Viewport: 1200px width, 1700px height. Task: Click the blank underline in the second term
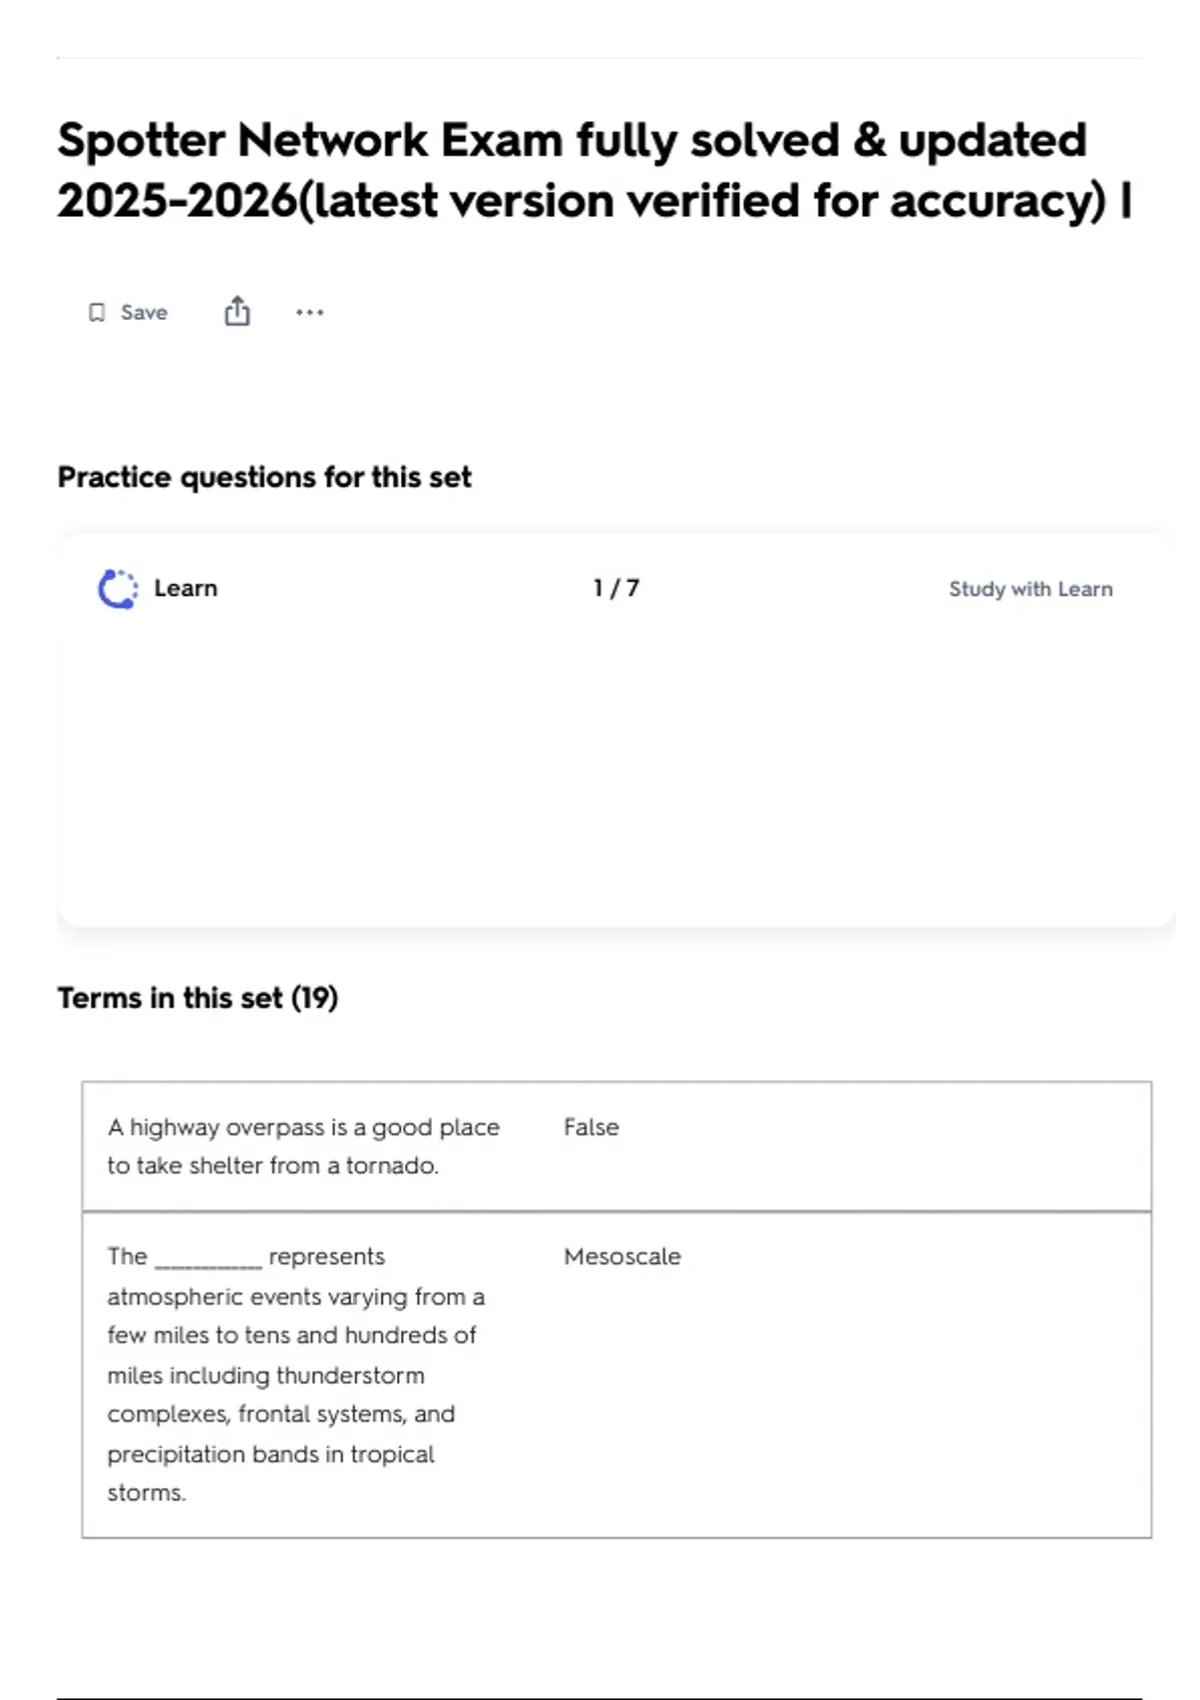point(208,1260)
